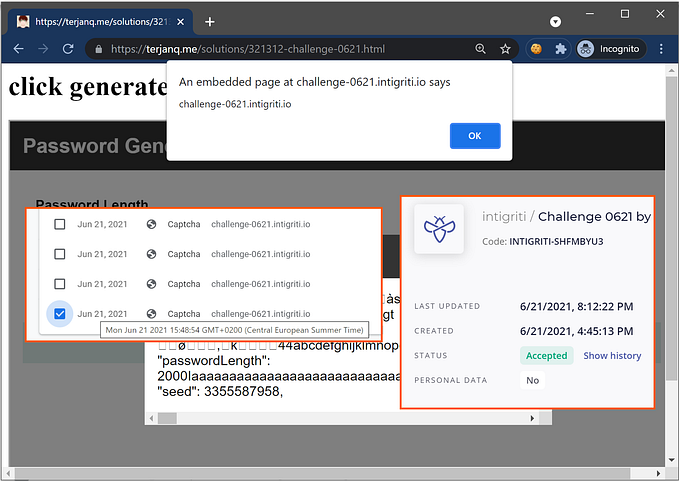679x481 pixels.
Task: Click the browser forward arrow
Action: (x=43, y=49)
